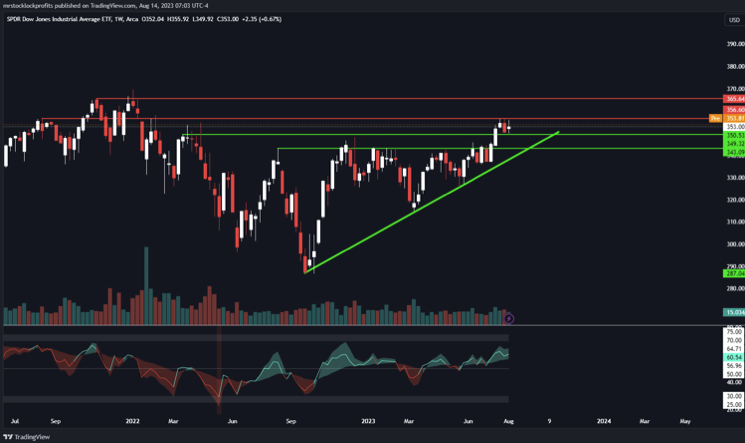
Task: Click the orange Pre pre-market price tag
Action: pos(714,118)
